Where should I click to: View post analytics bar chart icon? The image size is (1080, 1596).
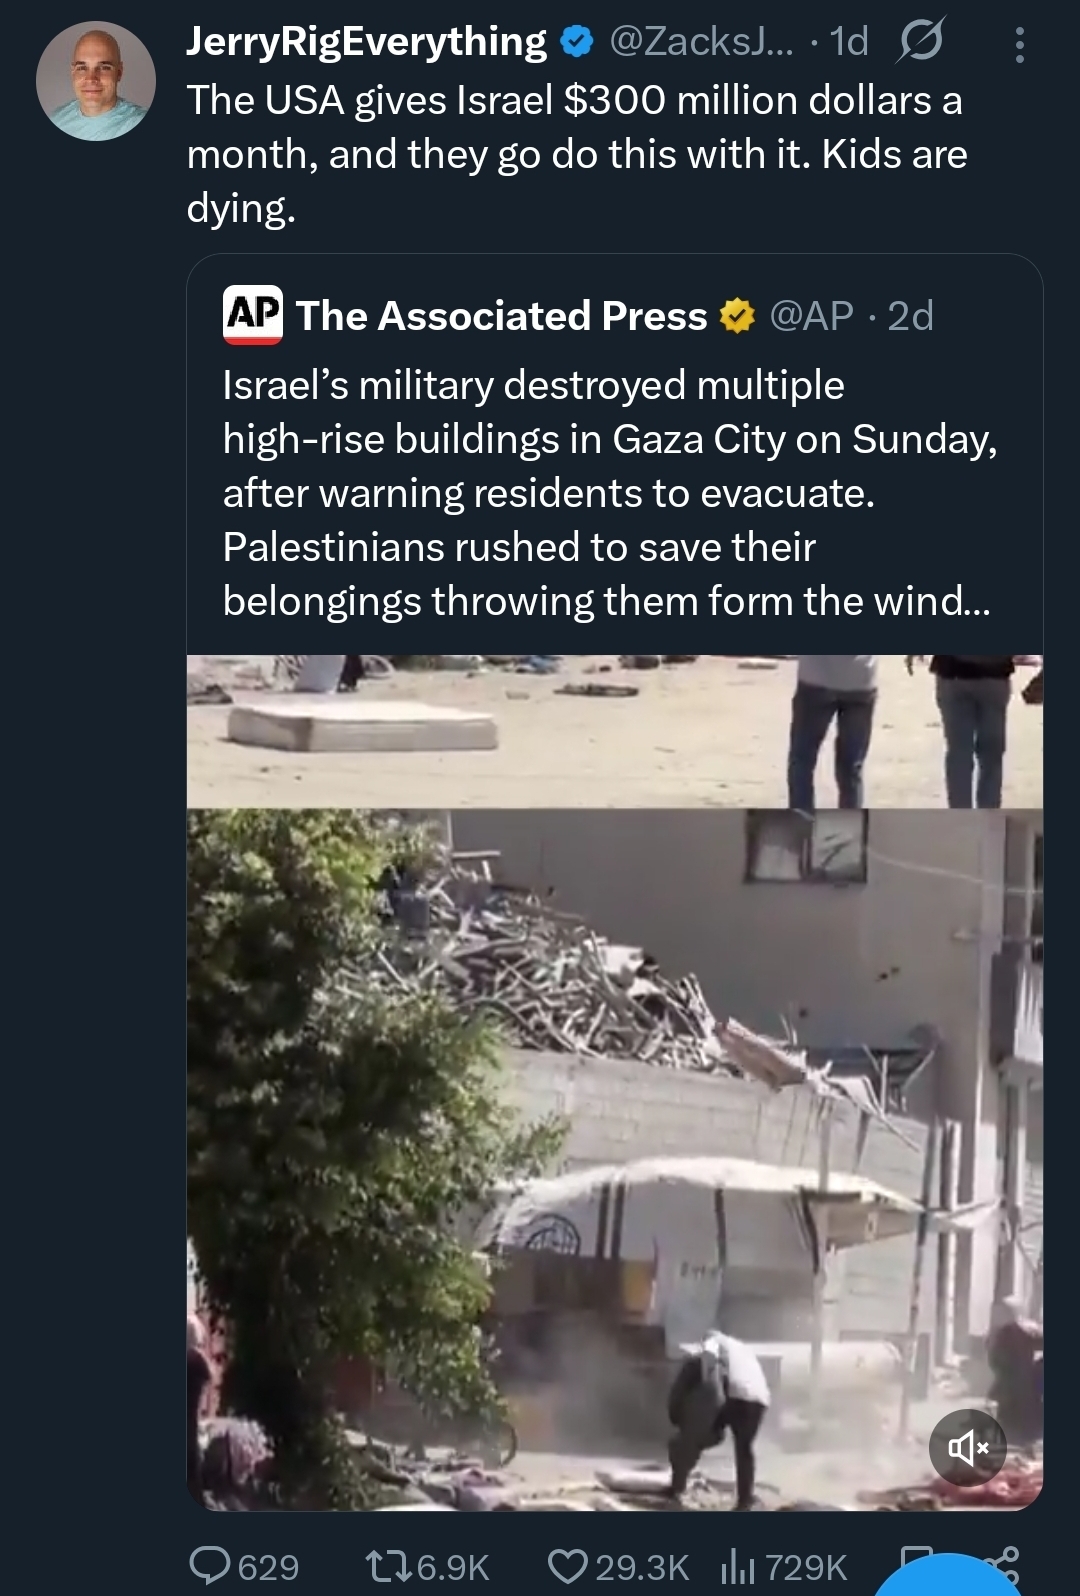tap(738, 1565)
